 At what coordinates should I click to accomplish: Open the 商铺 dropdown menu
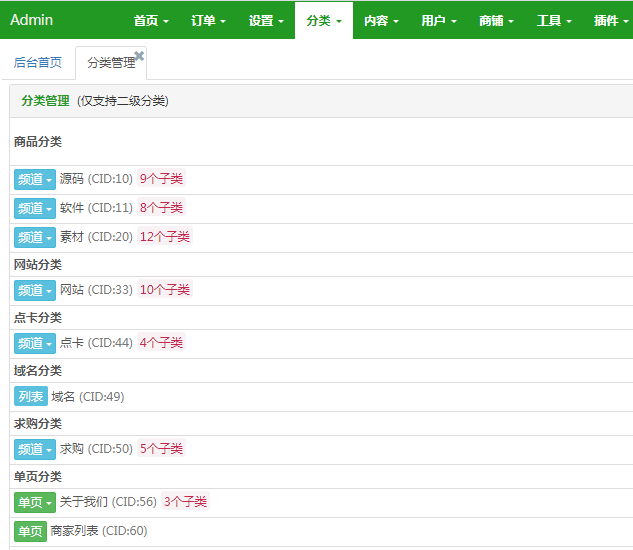(x=496, y=20)
